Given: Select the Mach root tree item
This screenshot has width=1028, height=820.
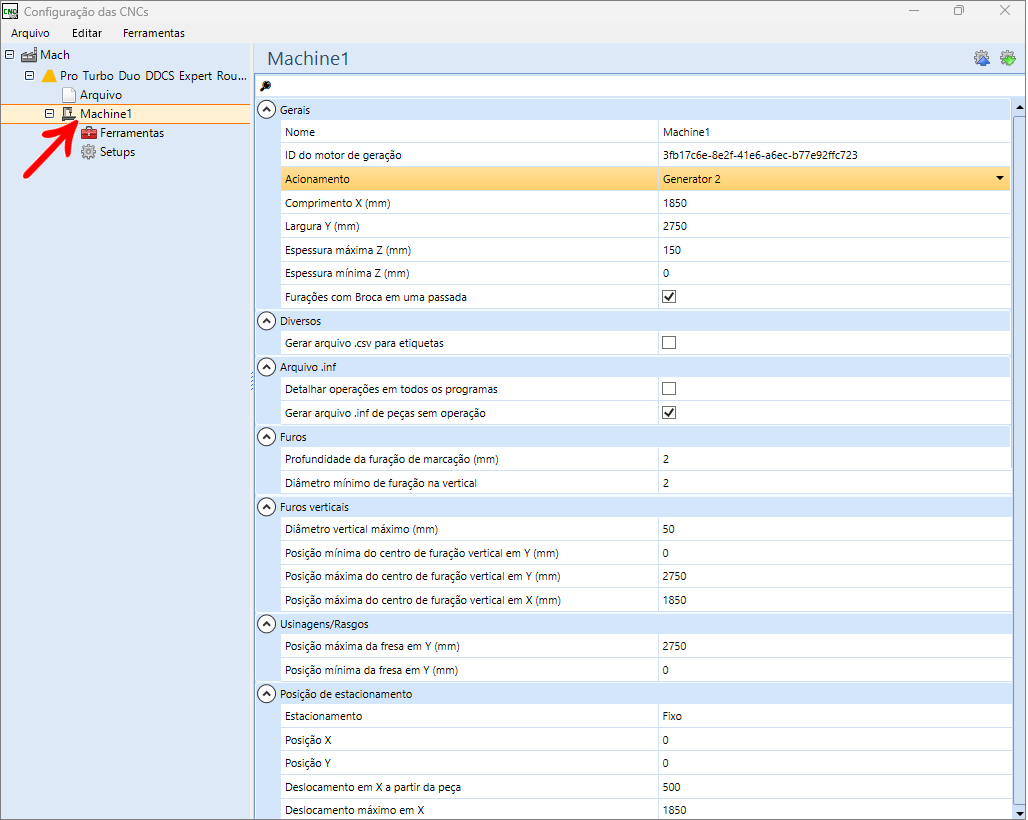Looking at the screenshot, I should click(54, 55).
